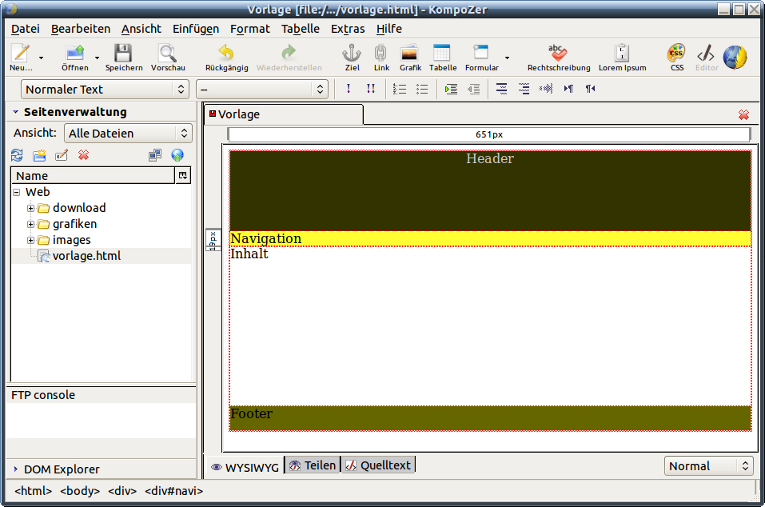
Task: Switch to WYSIWYG view
Action: [x=245, y=467]
